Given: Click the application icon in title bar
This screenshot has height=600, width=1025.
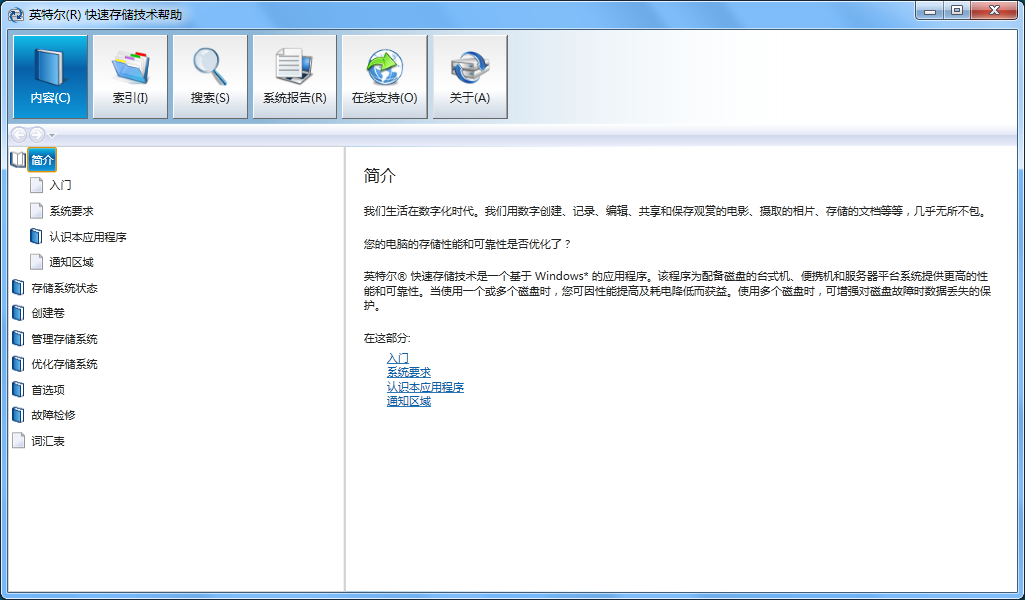Looking at the screenshot, I should point(16,14).
